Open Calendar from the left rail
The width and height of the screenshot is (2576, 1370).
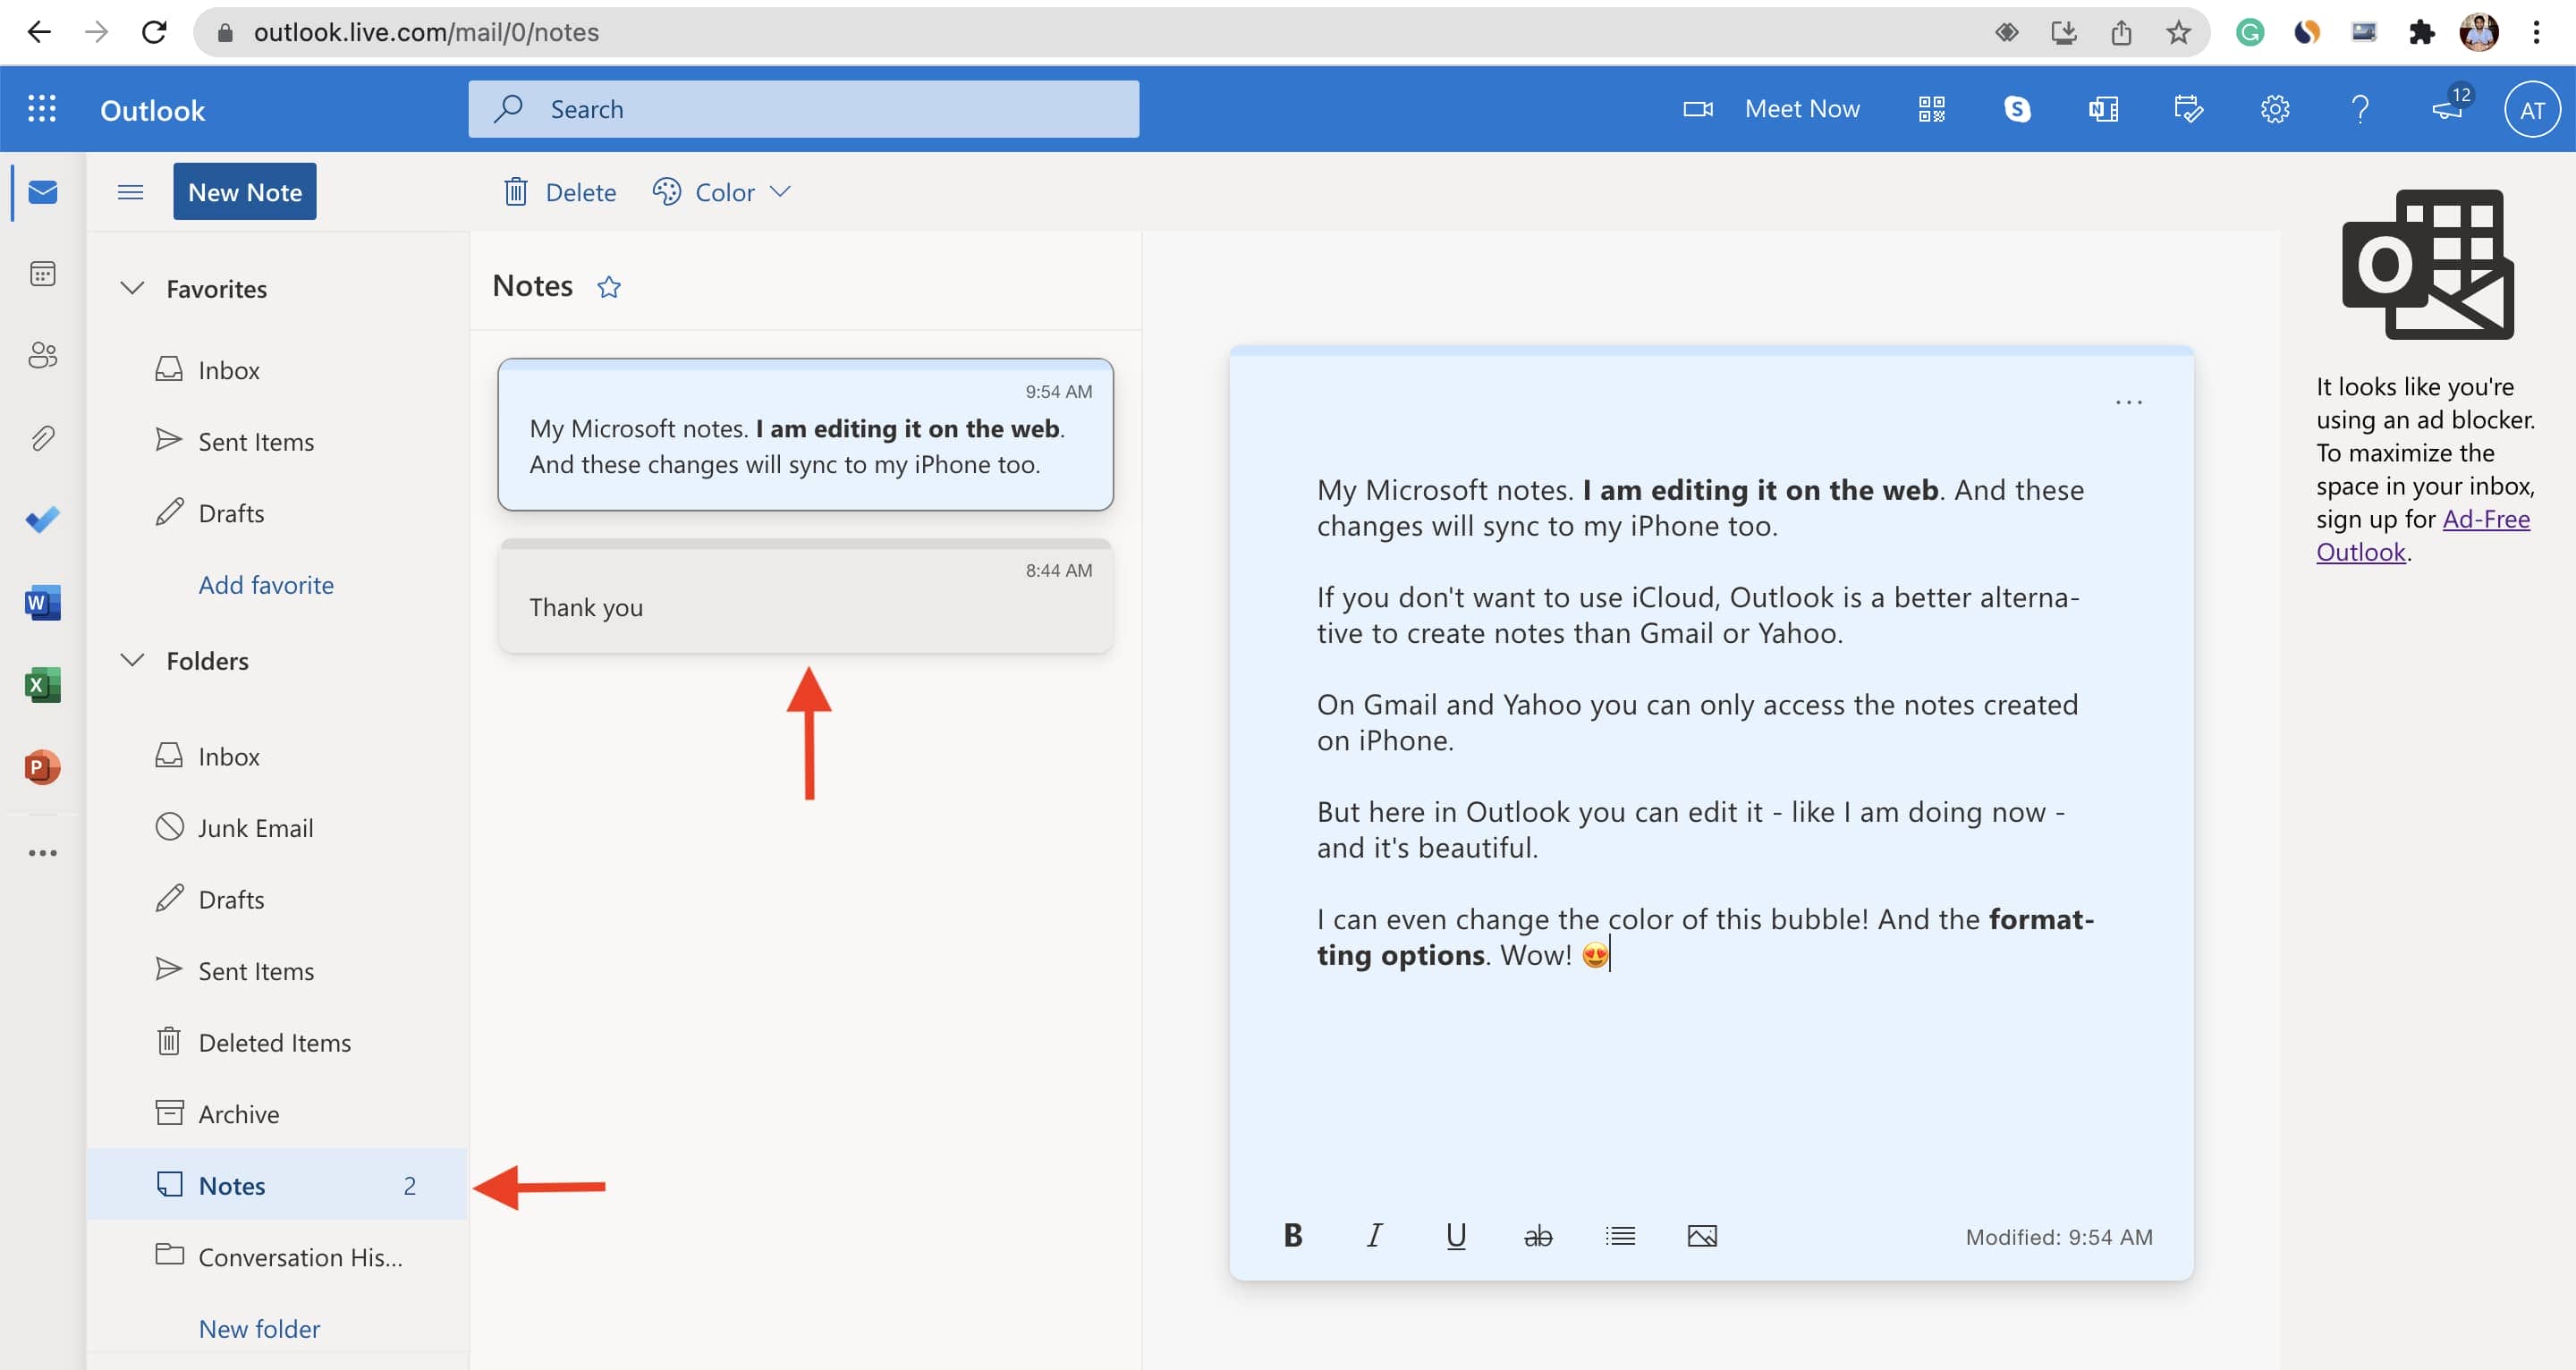click(x=42, y=273)
